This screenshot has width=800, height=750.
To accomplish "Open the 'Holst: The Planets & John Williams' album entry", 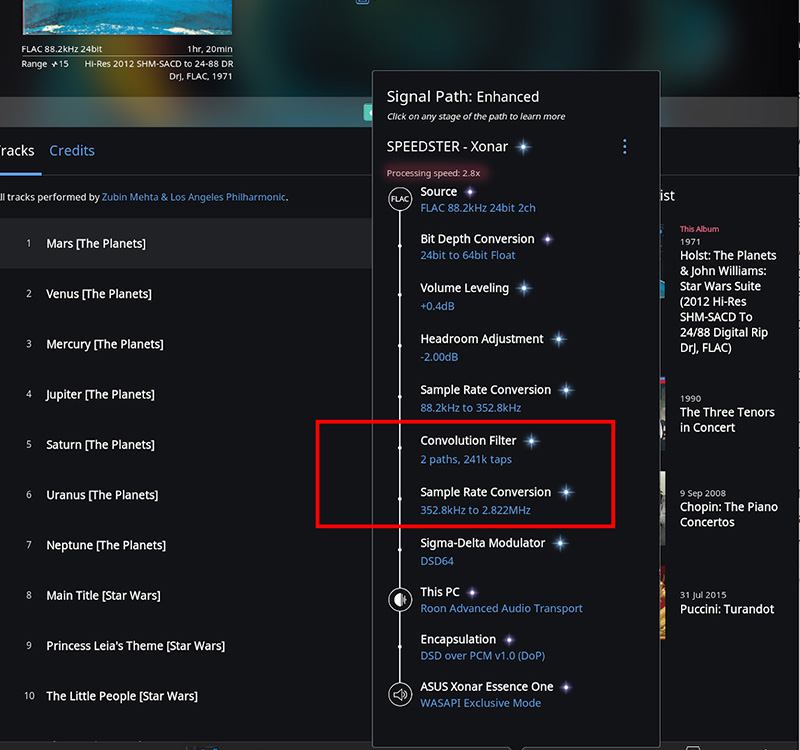I will (x=728, y=302).
